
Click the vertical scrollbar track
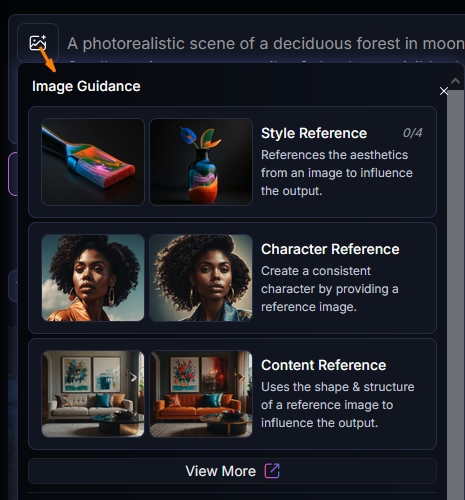coord(455,295)
